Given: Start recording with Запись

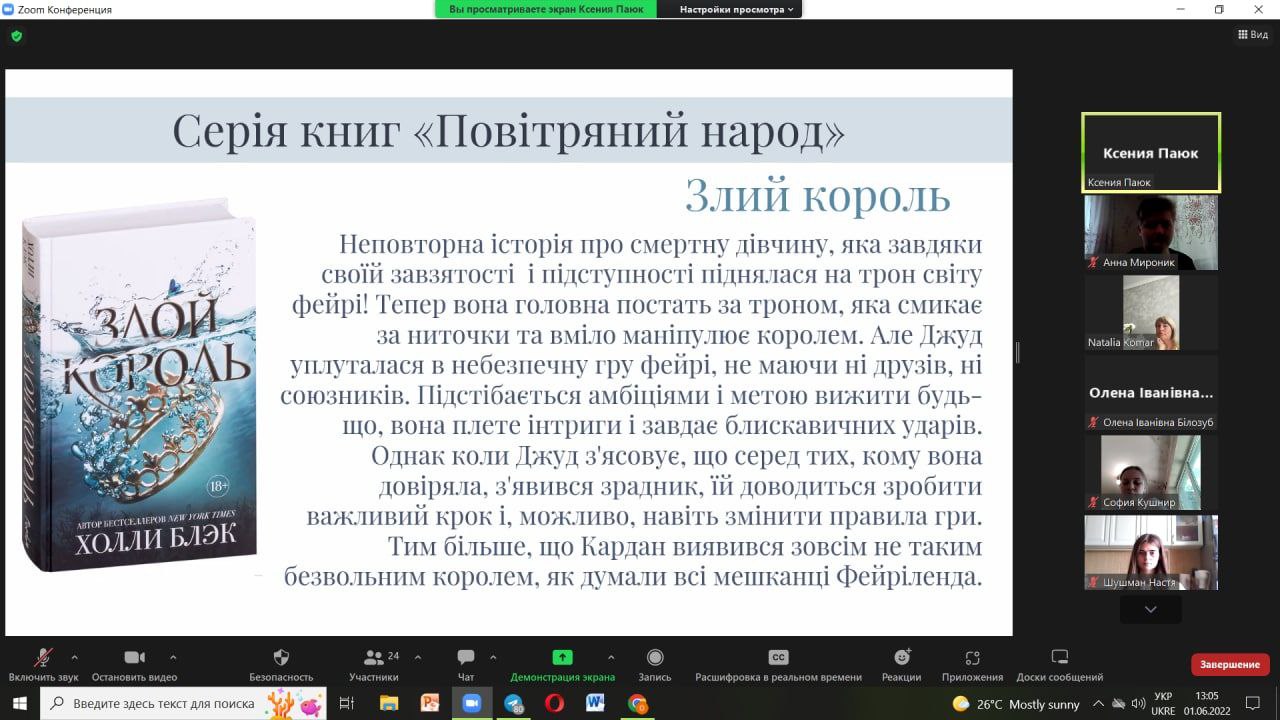Looking at the screenshot, I should pos(655,664).
